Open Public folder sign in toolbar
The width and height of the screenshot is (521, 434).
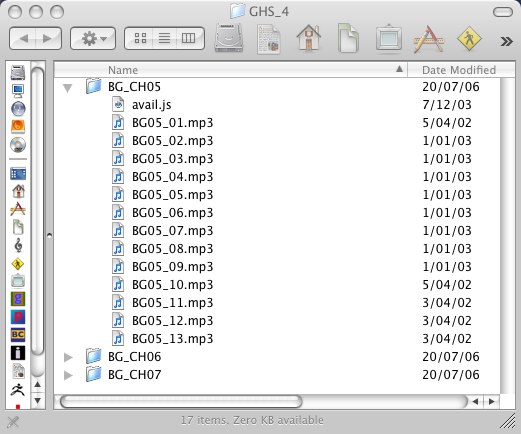[x=469, y=39]
